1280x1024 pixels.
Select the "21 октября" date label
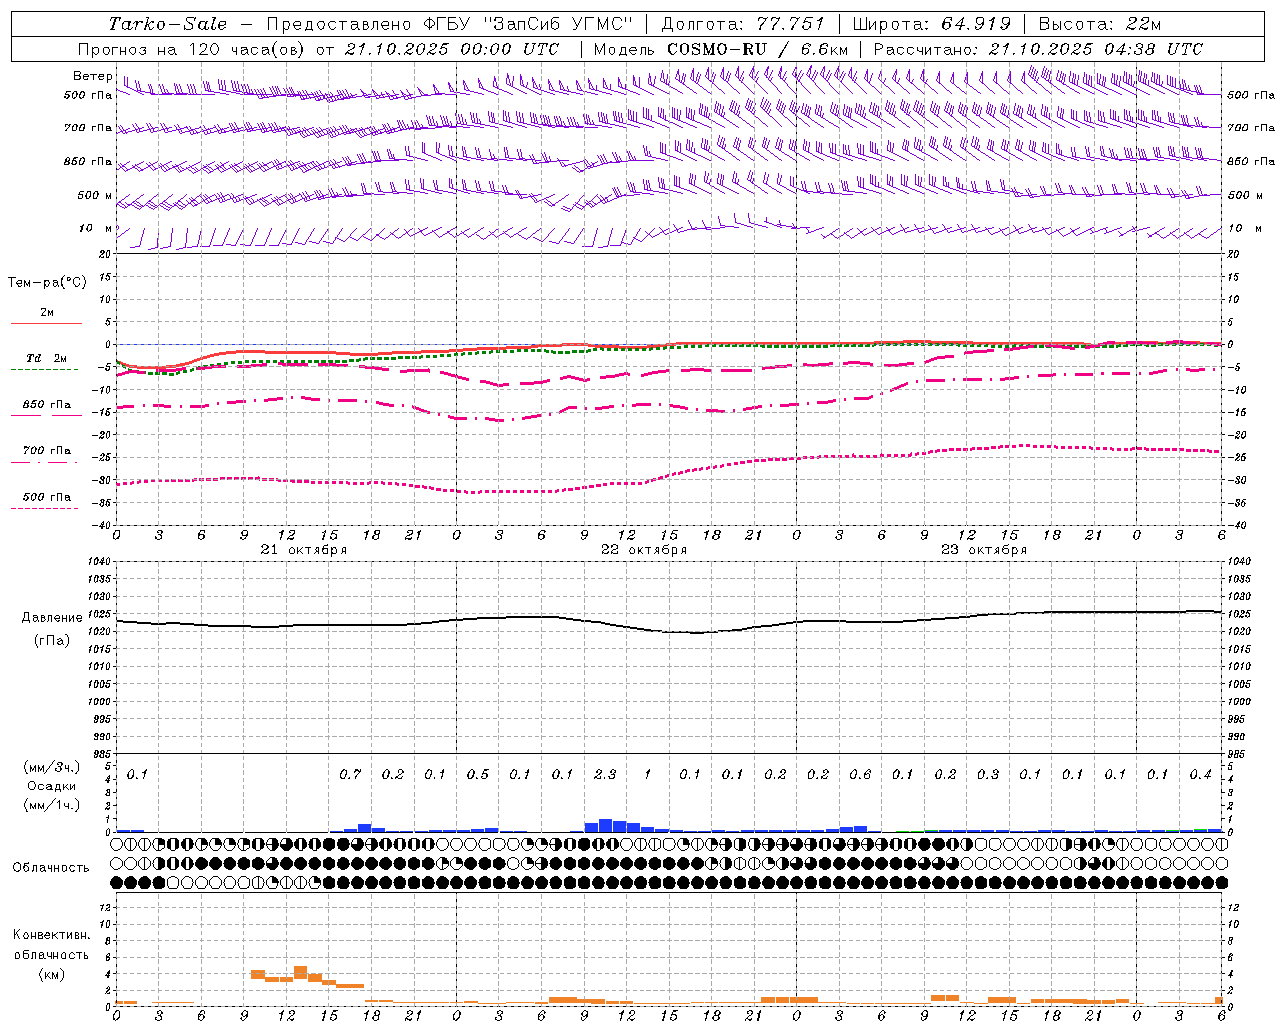304,550
